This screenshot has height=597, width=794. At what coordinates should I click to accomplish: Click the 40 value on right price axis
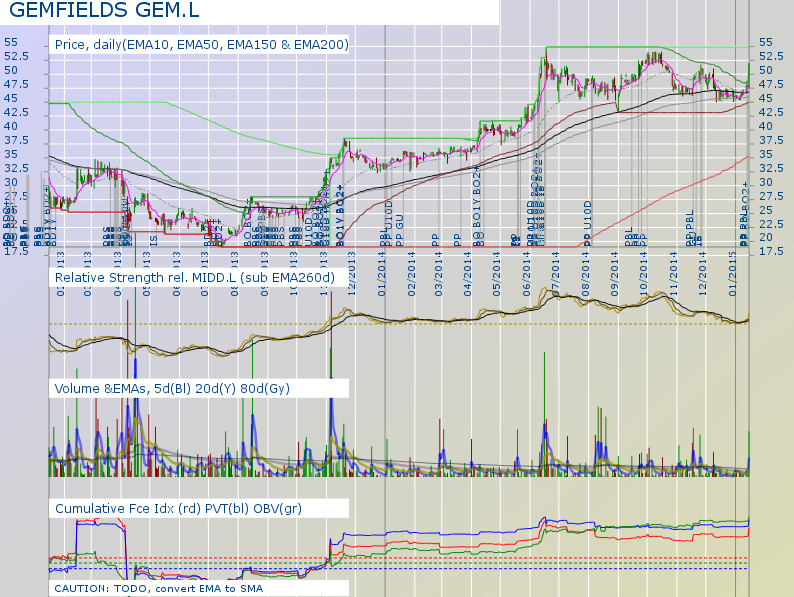click(x=766, y=127)
